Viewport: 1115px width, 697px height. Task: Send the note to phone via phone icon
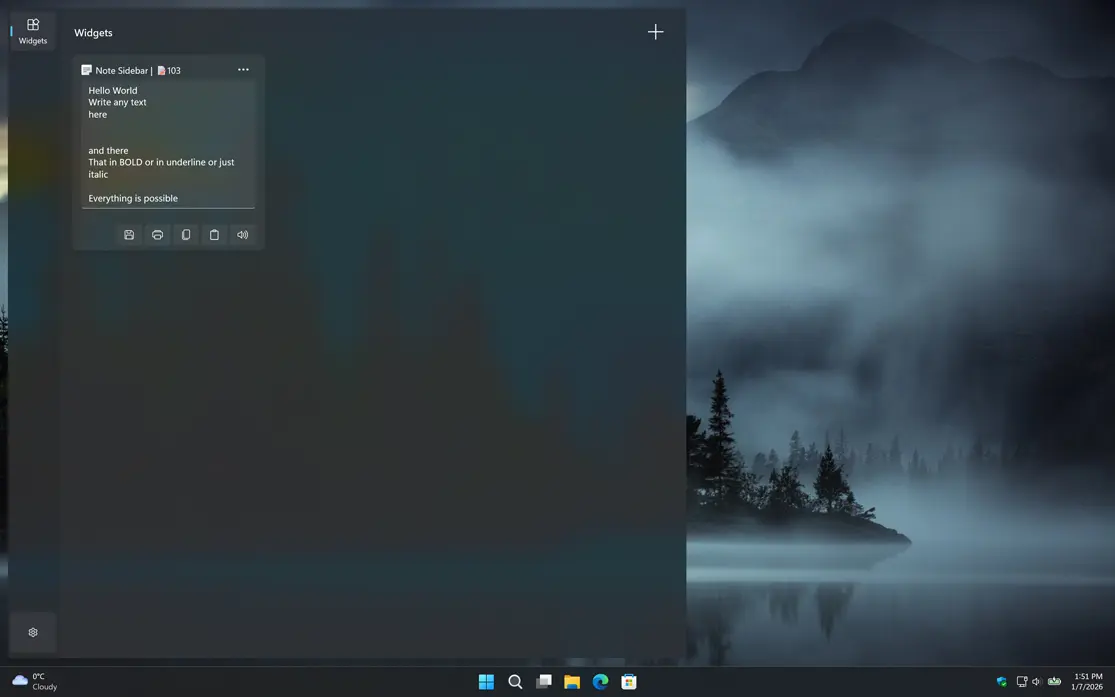[x=186, y=234]
